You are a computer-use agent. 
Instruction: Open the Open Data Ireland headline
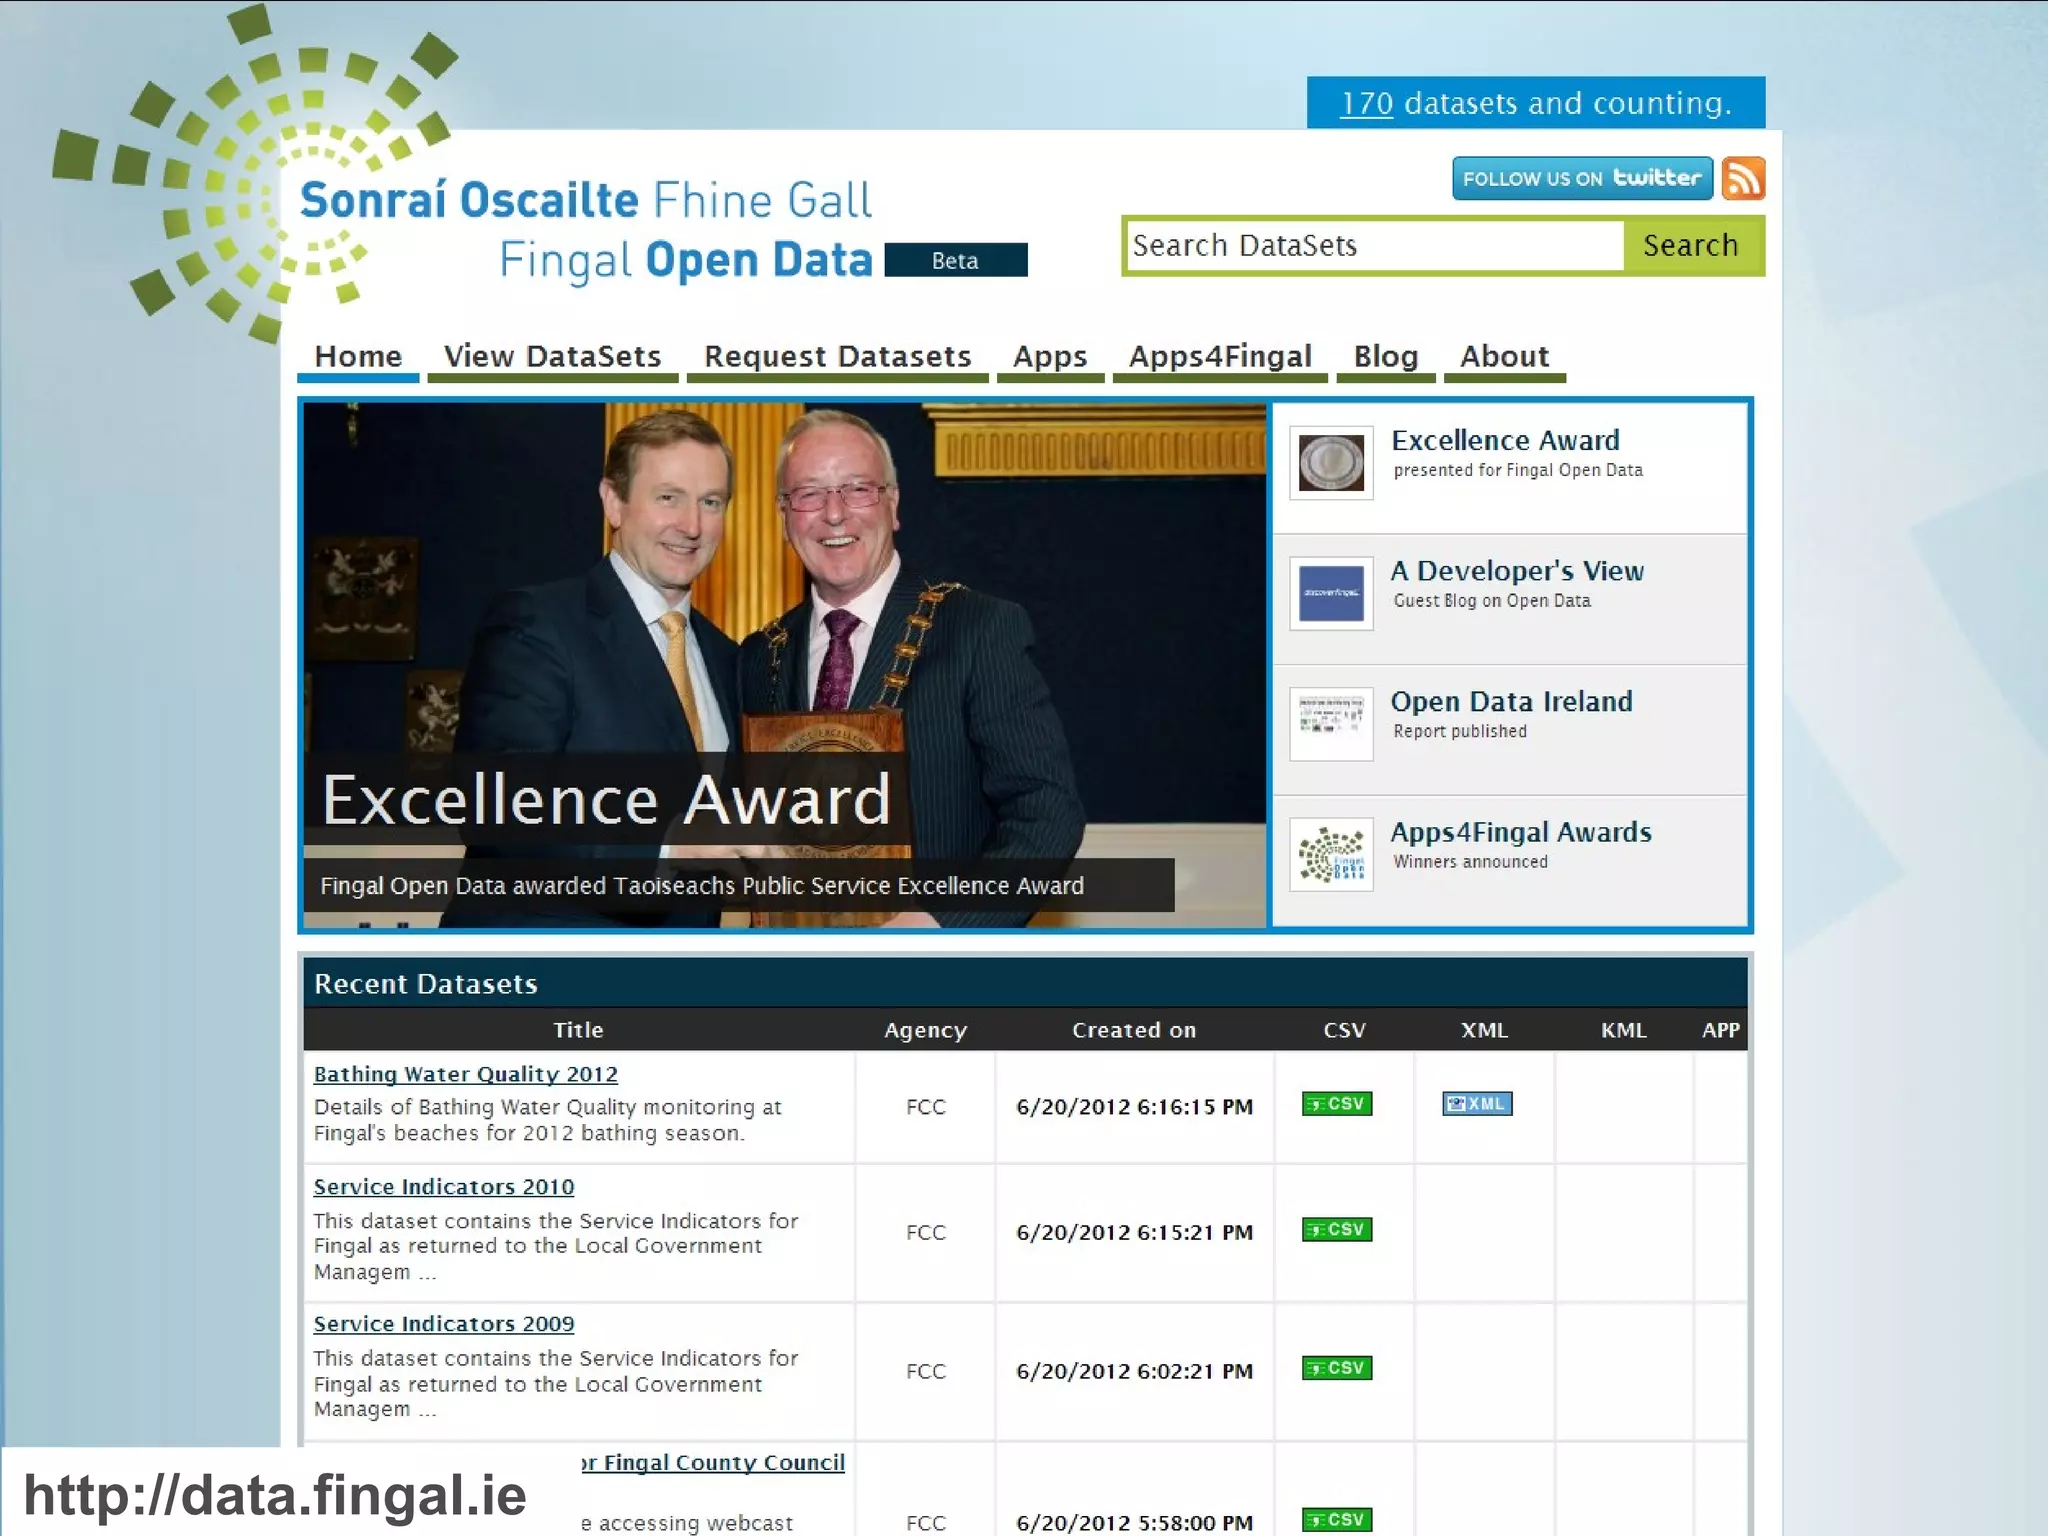coord(1511,702)
